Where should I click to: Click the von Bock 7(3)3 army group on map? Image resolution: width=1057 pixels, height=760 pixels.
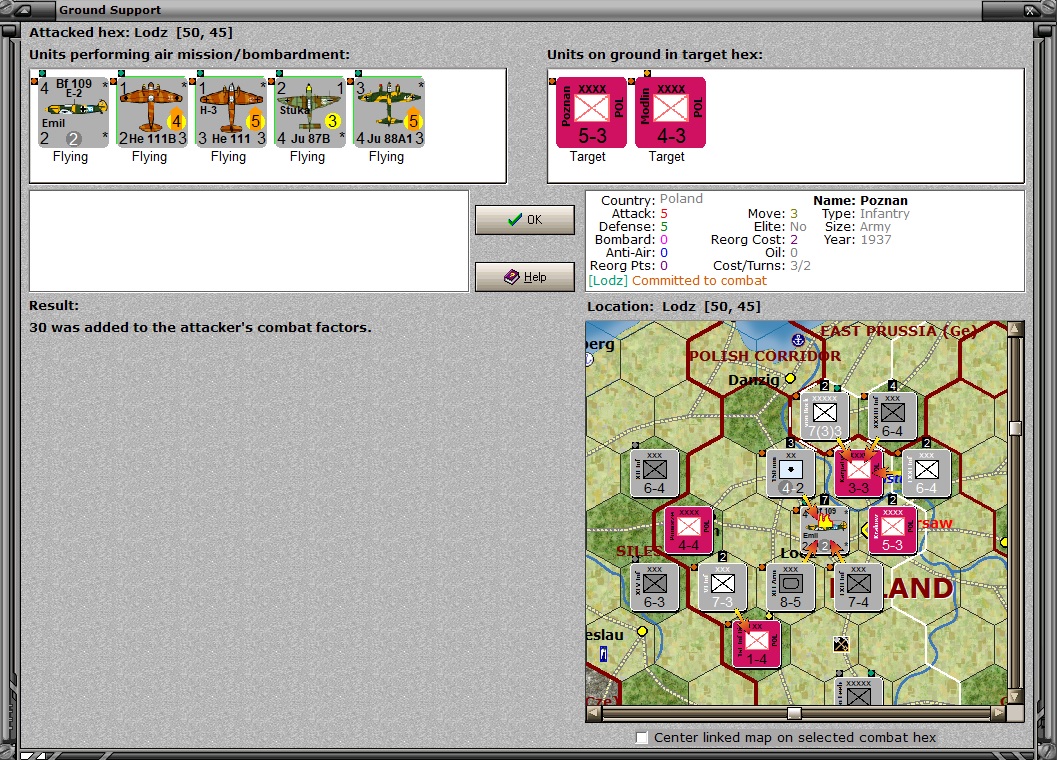(824, 416)
